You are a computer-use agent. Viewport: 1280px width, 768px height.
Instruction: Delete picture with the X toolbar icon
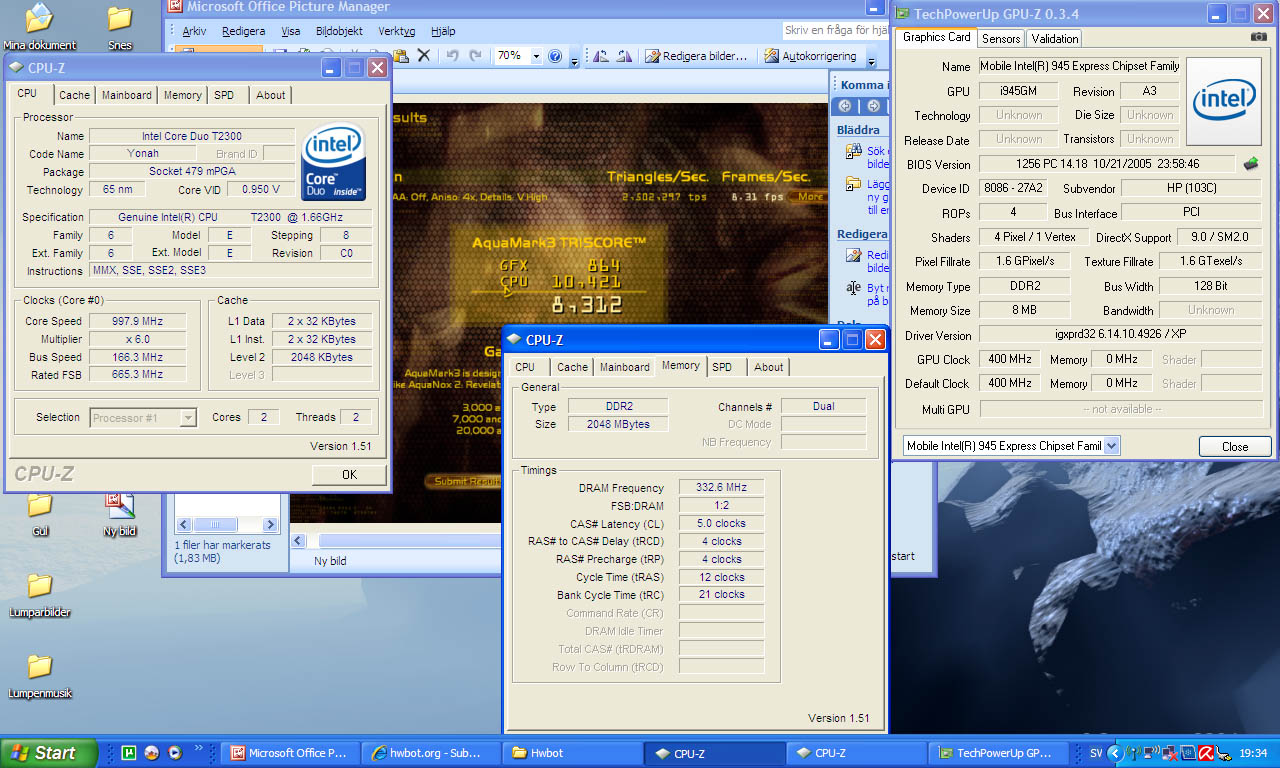pyautogui.click(x=423, y=56)
